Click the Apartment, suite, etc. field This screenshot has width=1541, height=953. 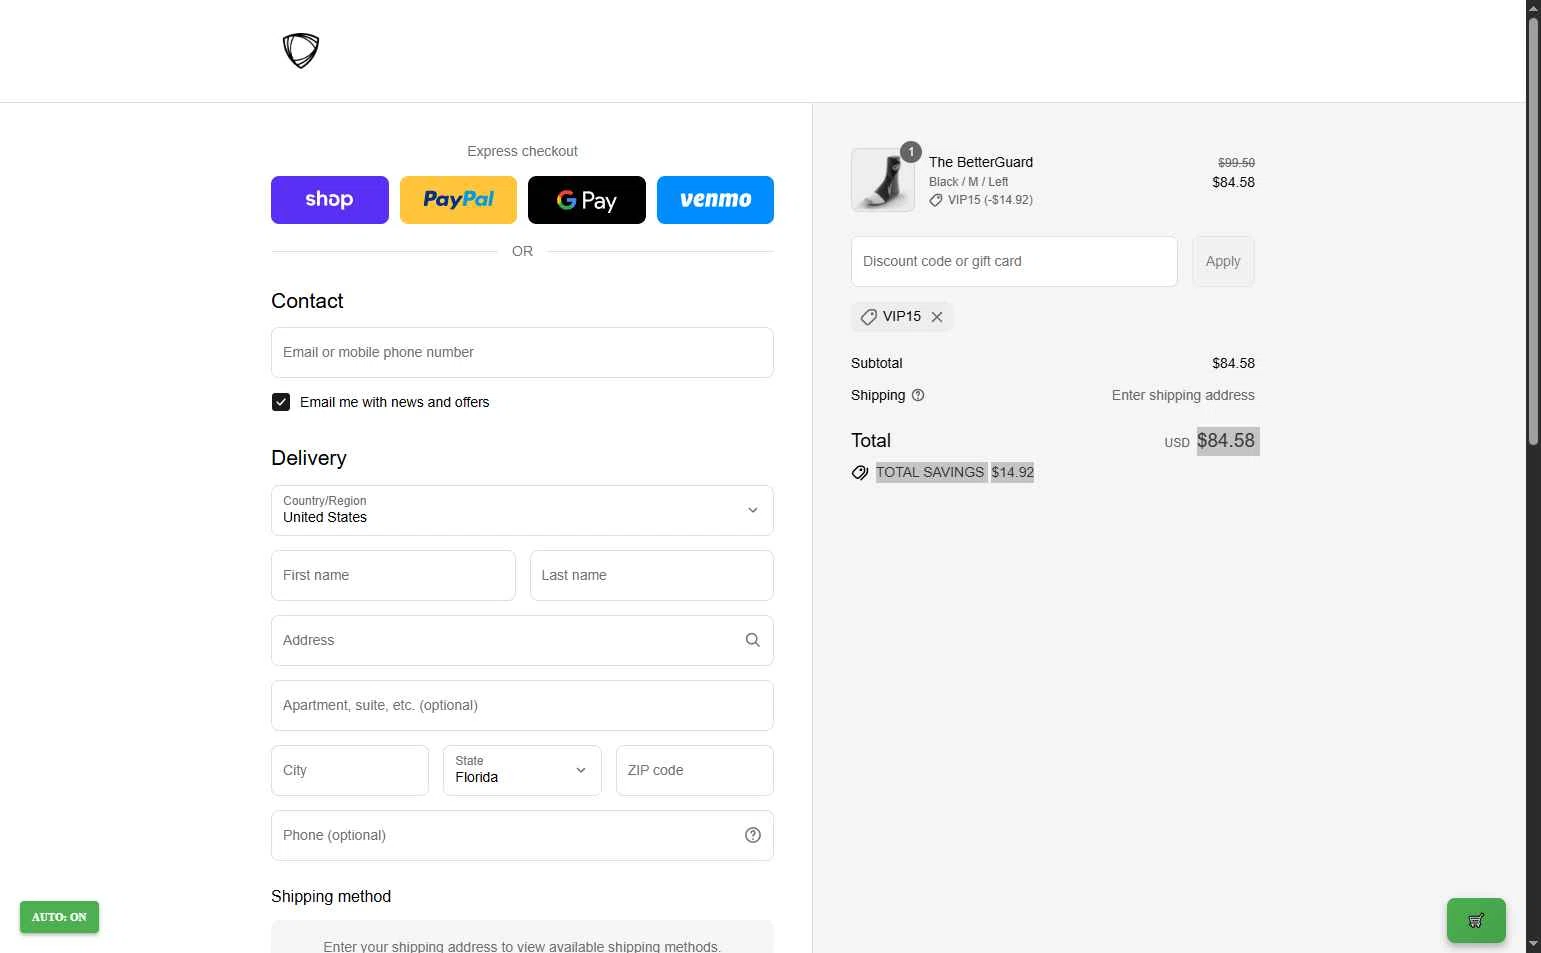(x=522, y=705)
